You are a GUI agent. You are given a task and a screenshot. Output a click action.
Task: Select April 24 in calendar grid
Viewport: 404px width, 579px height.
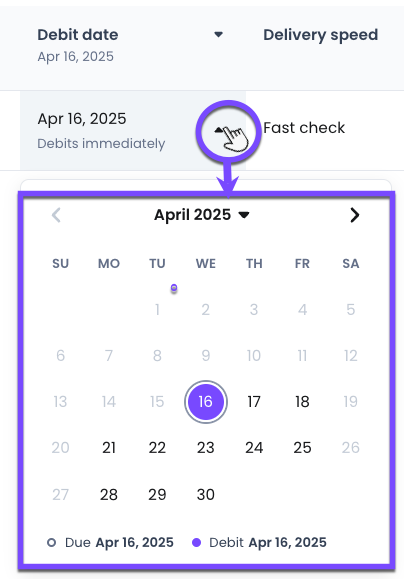tap(254, 448)
